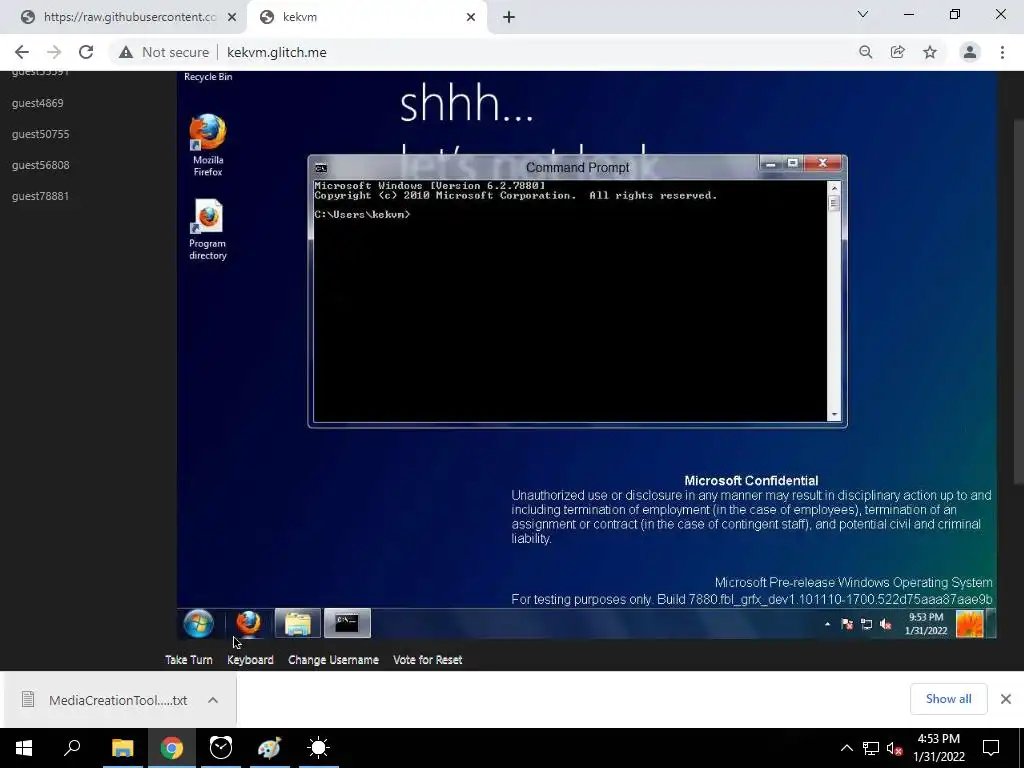The height and width of the screenshot is (768, 1024).
Task: Click muted volume icon in VM tray
Action: click(886, 624)
